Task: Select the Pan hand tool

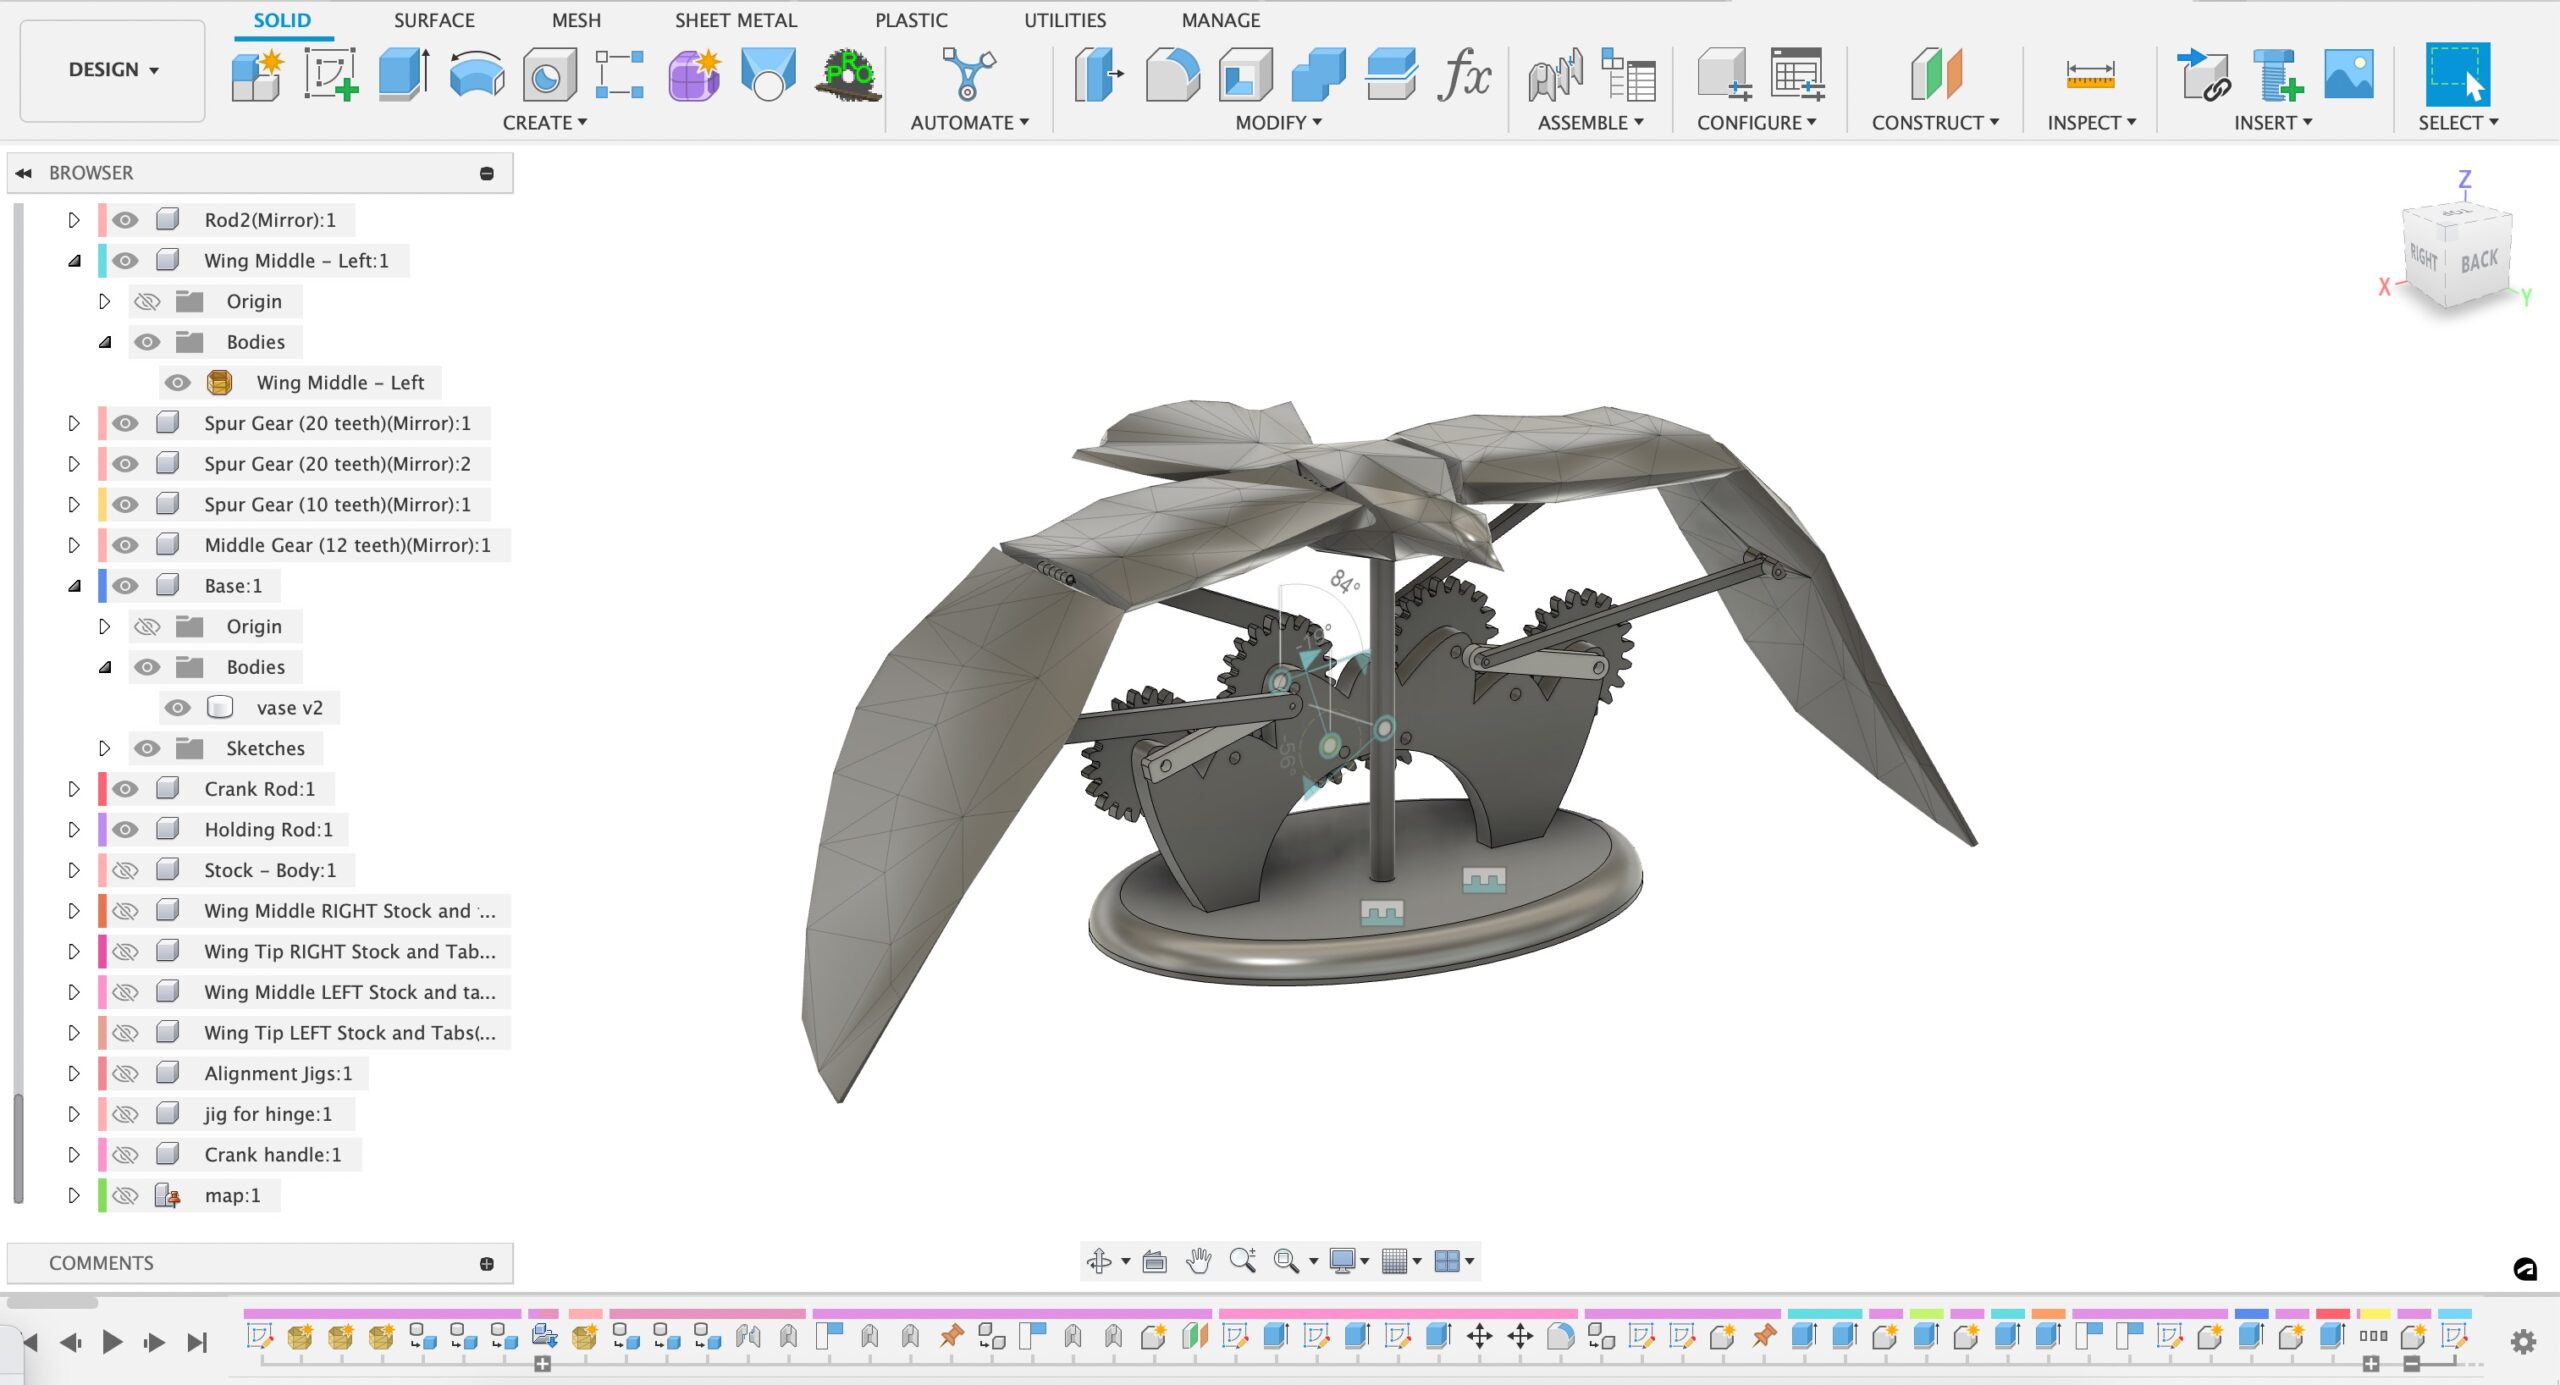Action: click(1198, 1261)
